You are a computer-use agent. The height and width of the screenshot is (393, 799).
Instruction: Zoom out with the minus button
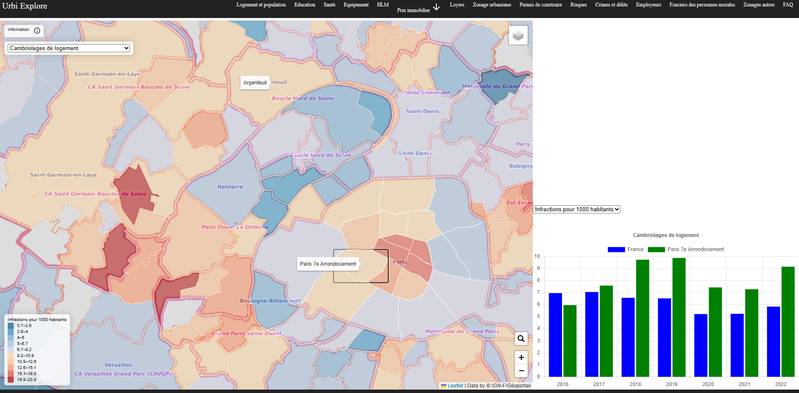[521, 371]
